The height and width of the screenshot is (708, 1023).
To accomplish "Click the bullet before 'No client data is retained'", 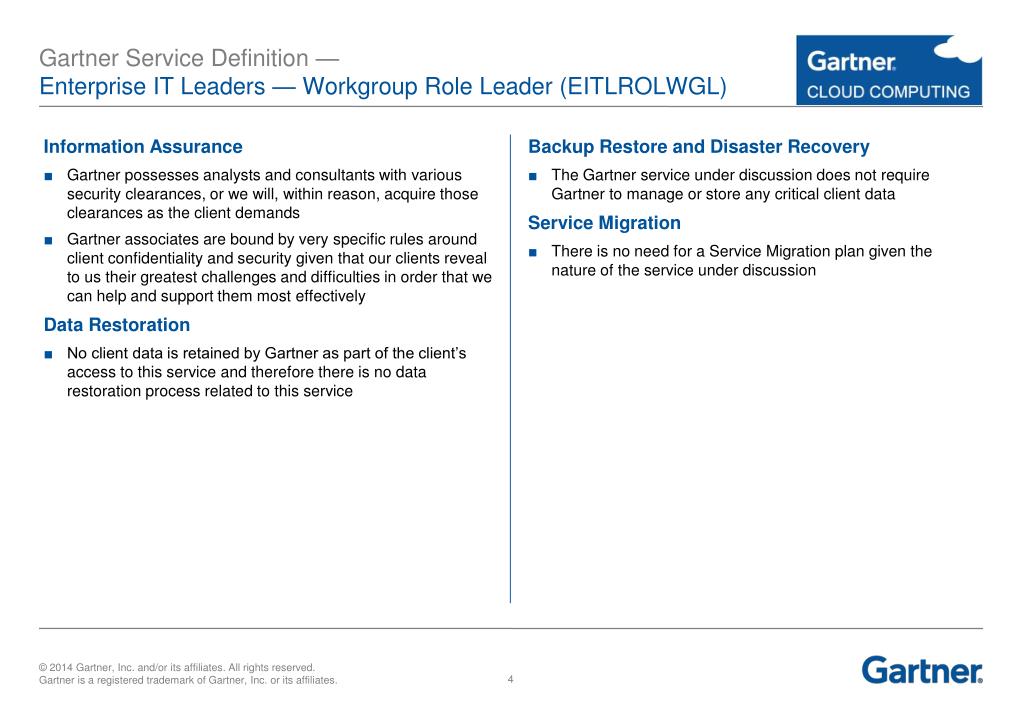I will (x=48, y=354).
